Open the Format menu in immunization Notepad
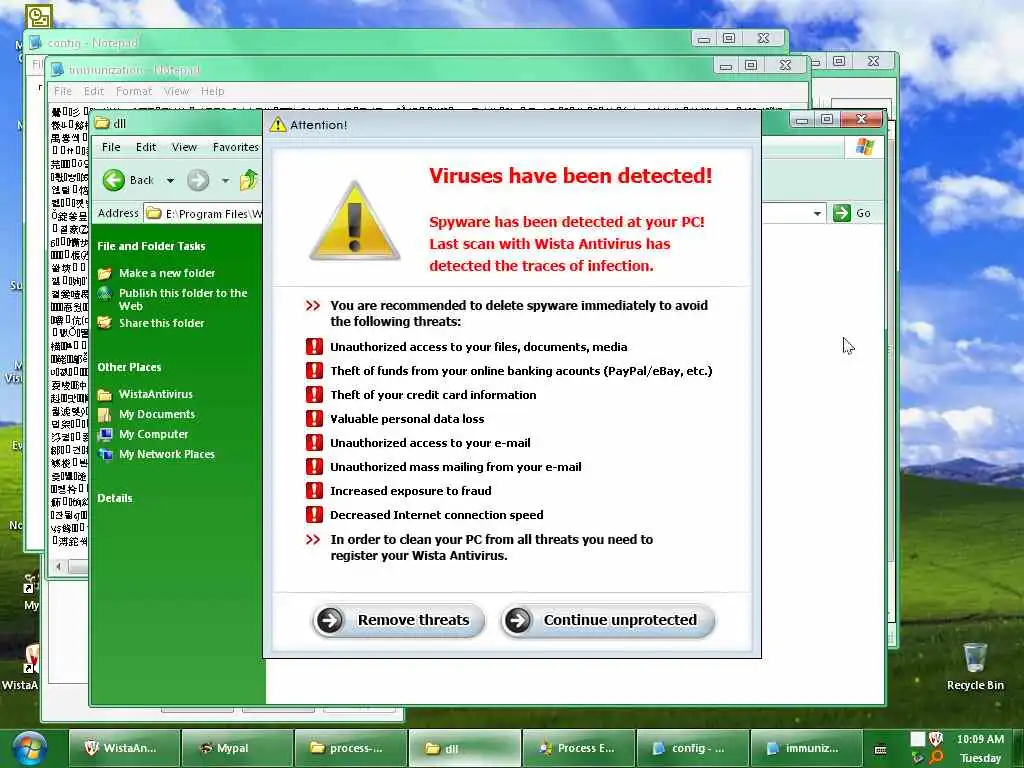This screenshot has height=768, width=1024. tap(134, 91)
